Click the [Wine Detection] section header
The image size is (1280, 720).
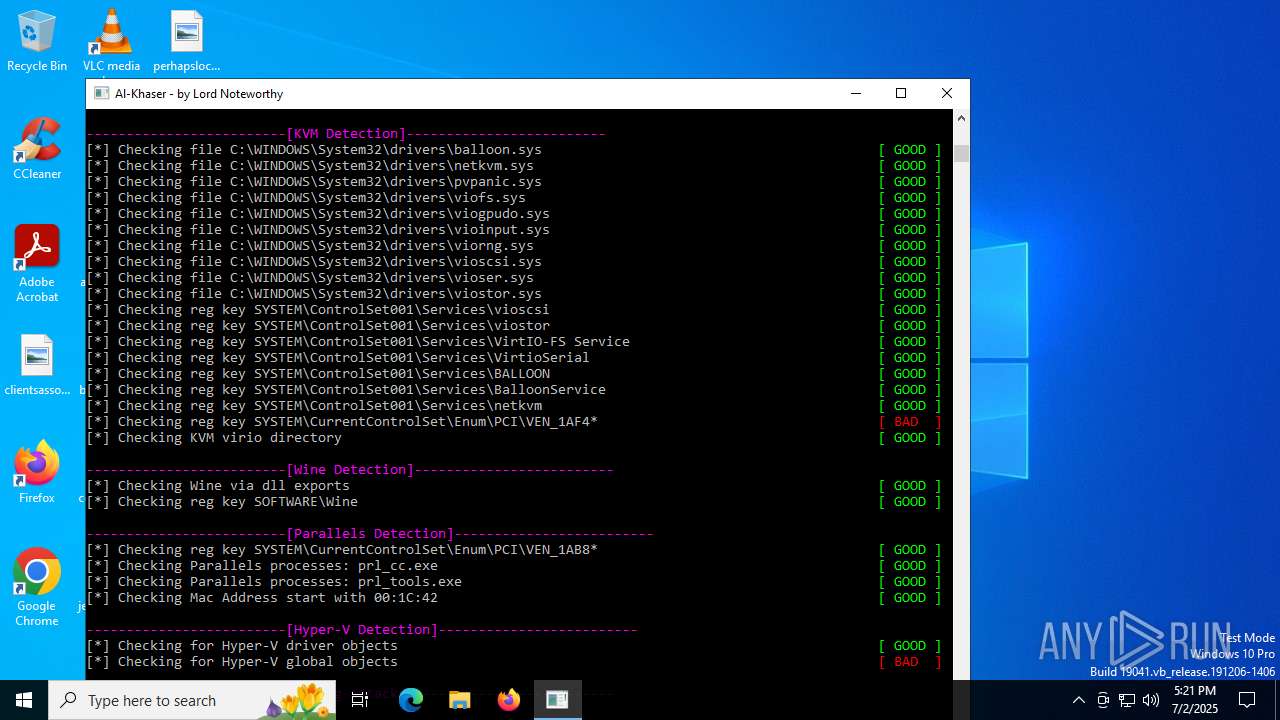350,469
